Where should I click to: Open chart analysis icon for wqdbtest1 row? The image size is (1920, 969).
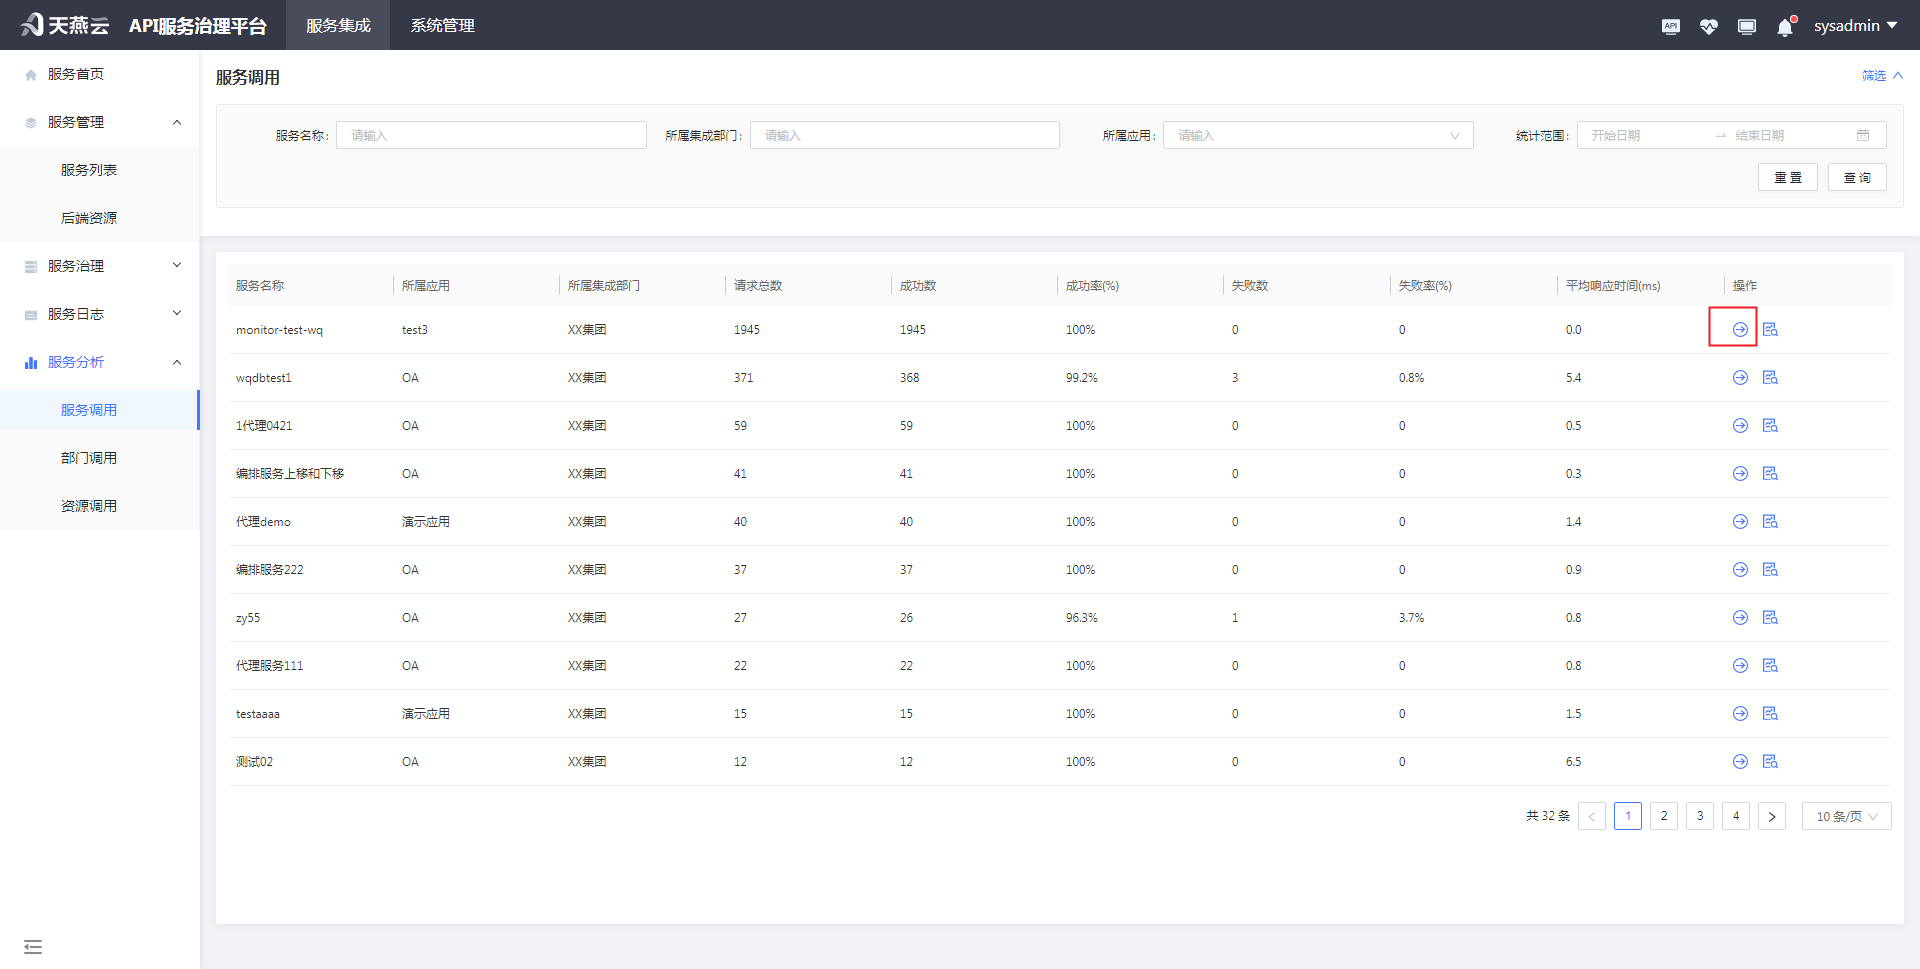coord(1770,378)
